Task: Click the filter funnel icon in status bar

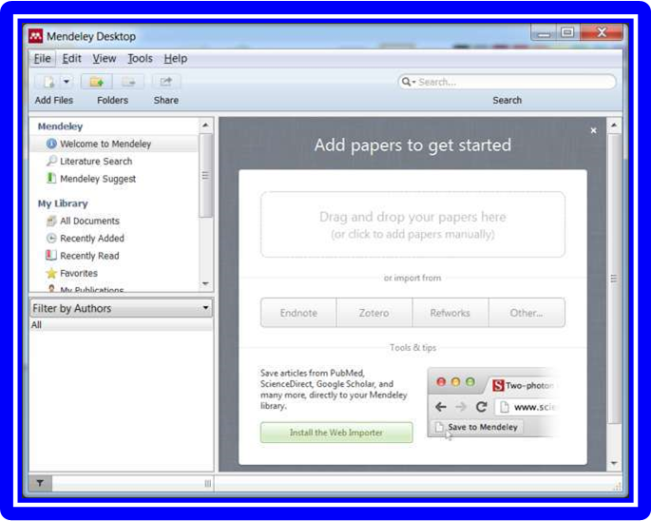Action: coord(40,483)
